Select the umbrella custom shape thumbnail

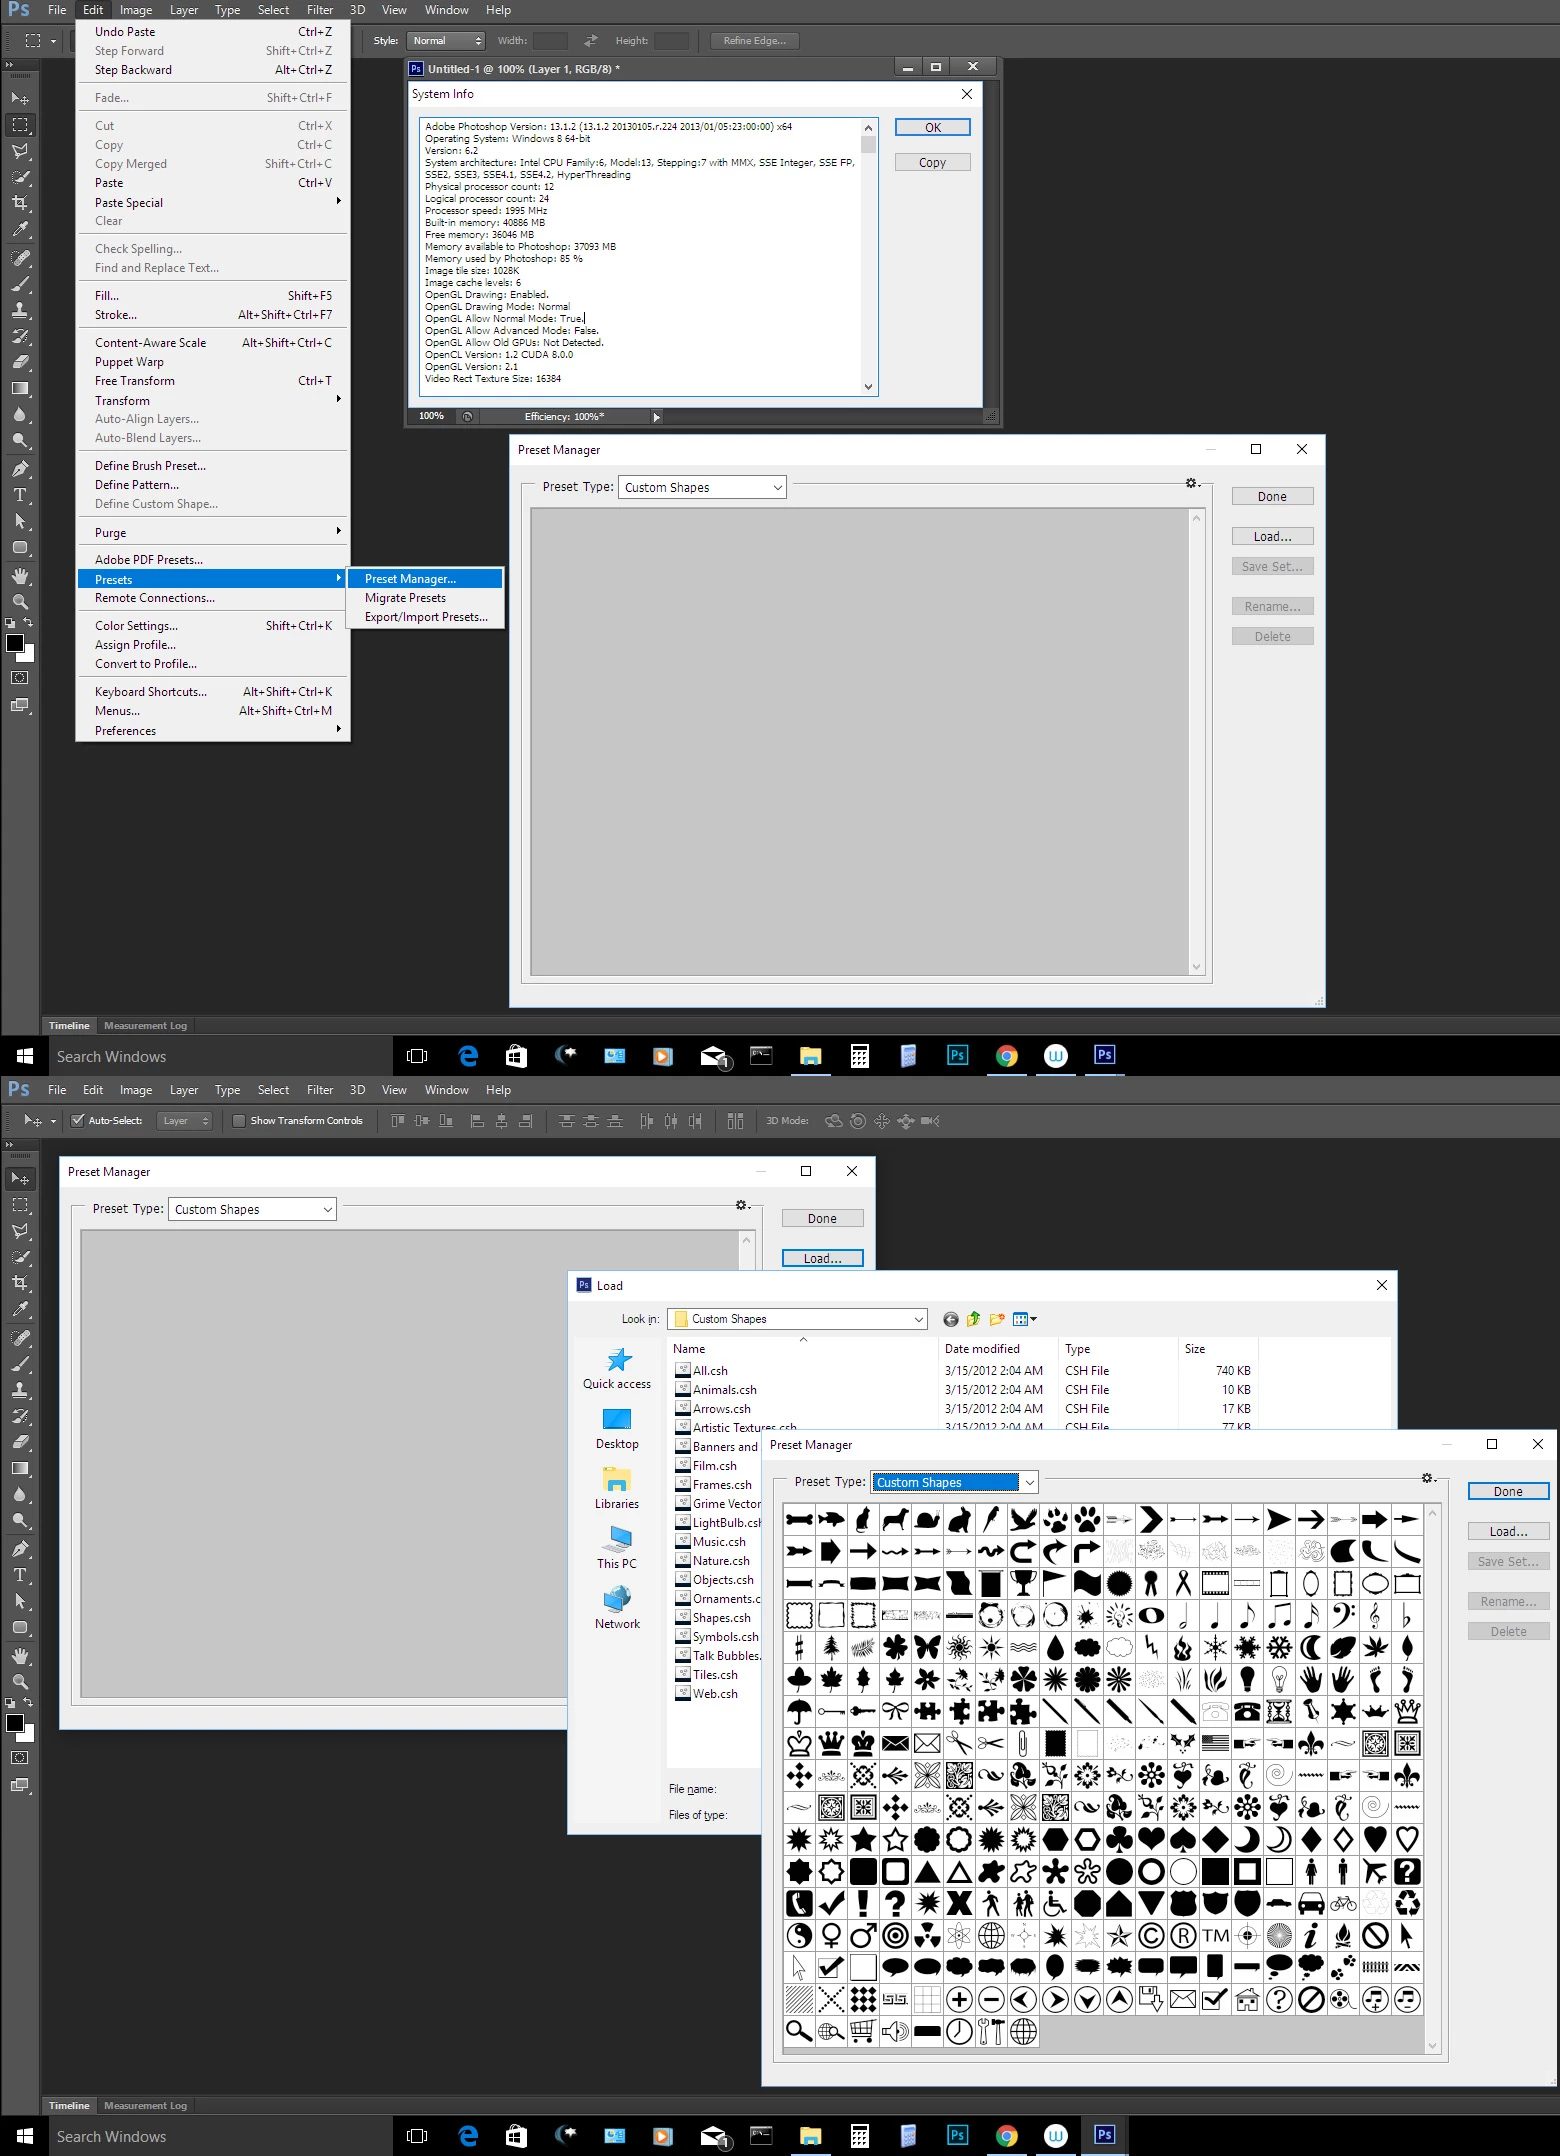click(x=799, y=1711)
